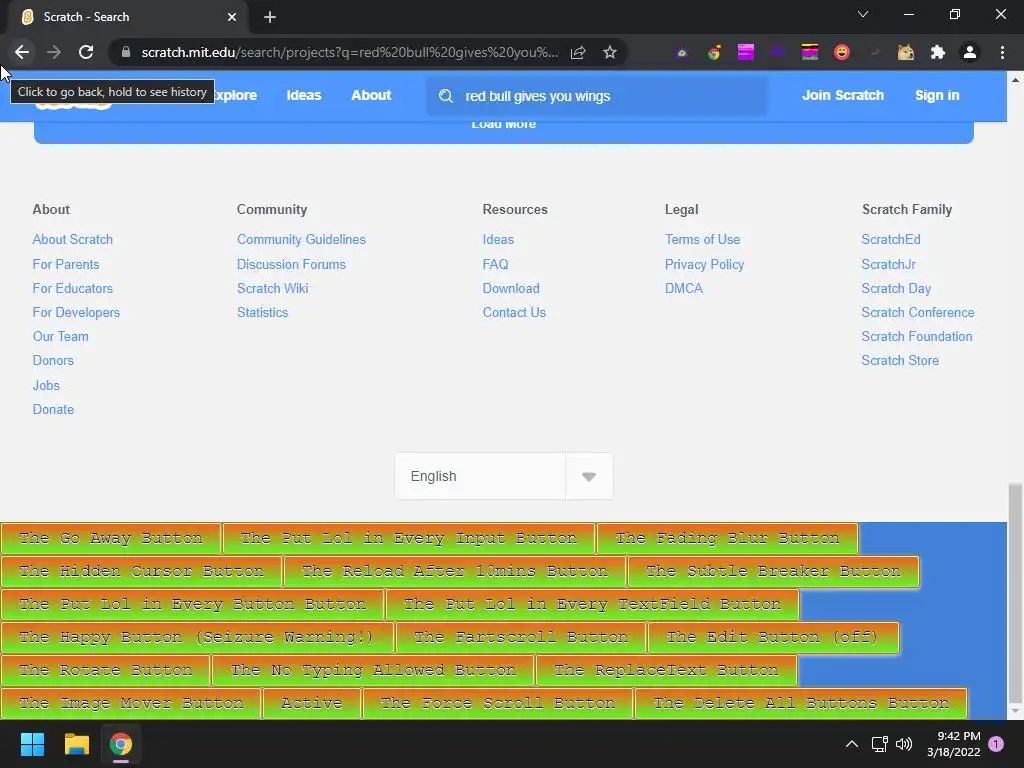Open the English language dropdown
This screenshot has height=768, width=1024.
(504, 476)
